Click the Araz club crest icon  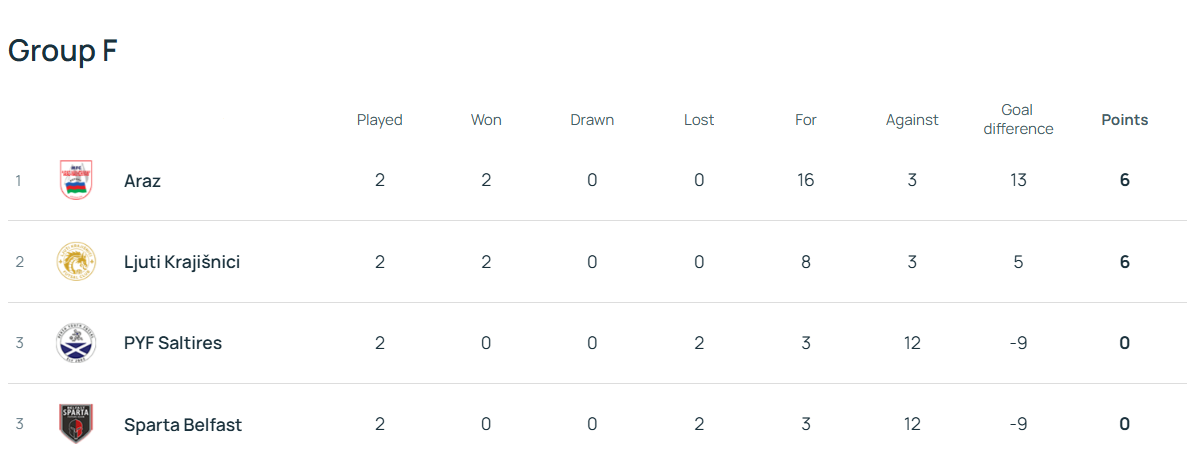[76, 180]
